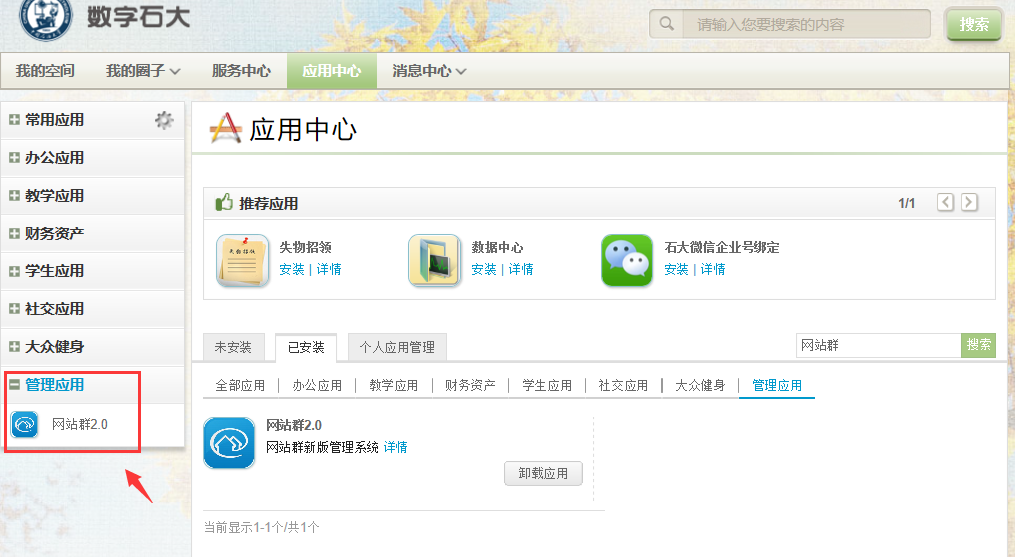Click 安装 link under 失物招领

(291, 269)
